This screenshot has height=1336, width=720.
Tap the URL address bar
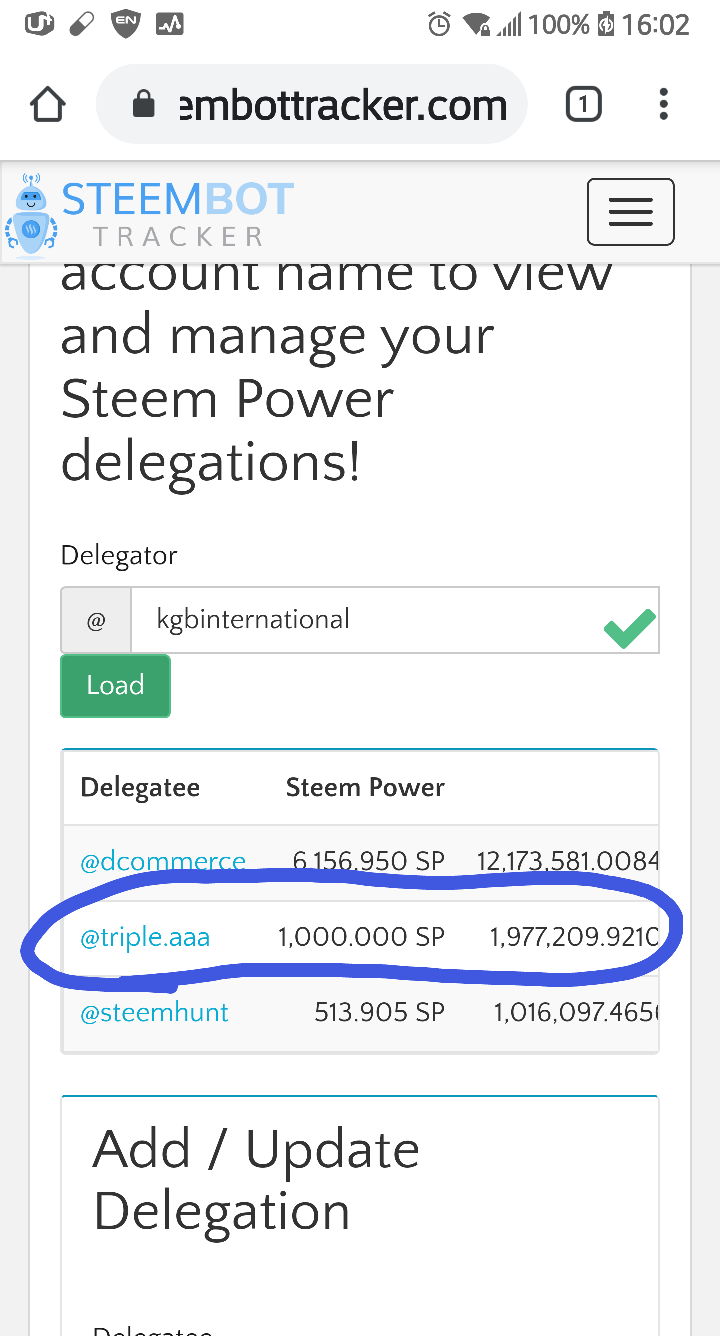pyautogui.click(x=311, y=104)
